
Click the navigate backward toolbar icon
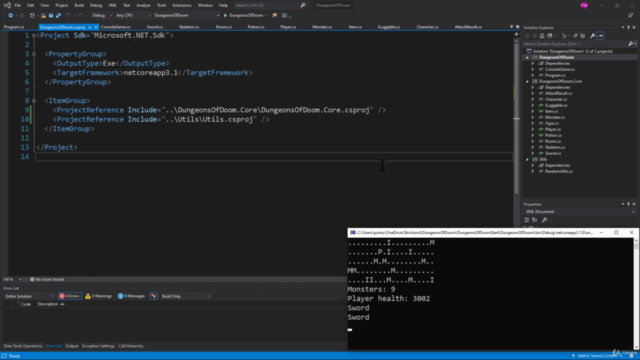coord(11,16)
